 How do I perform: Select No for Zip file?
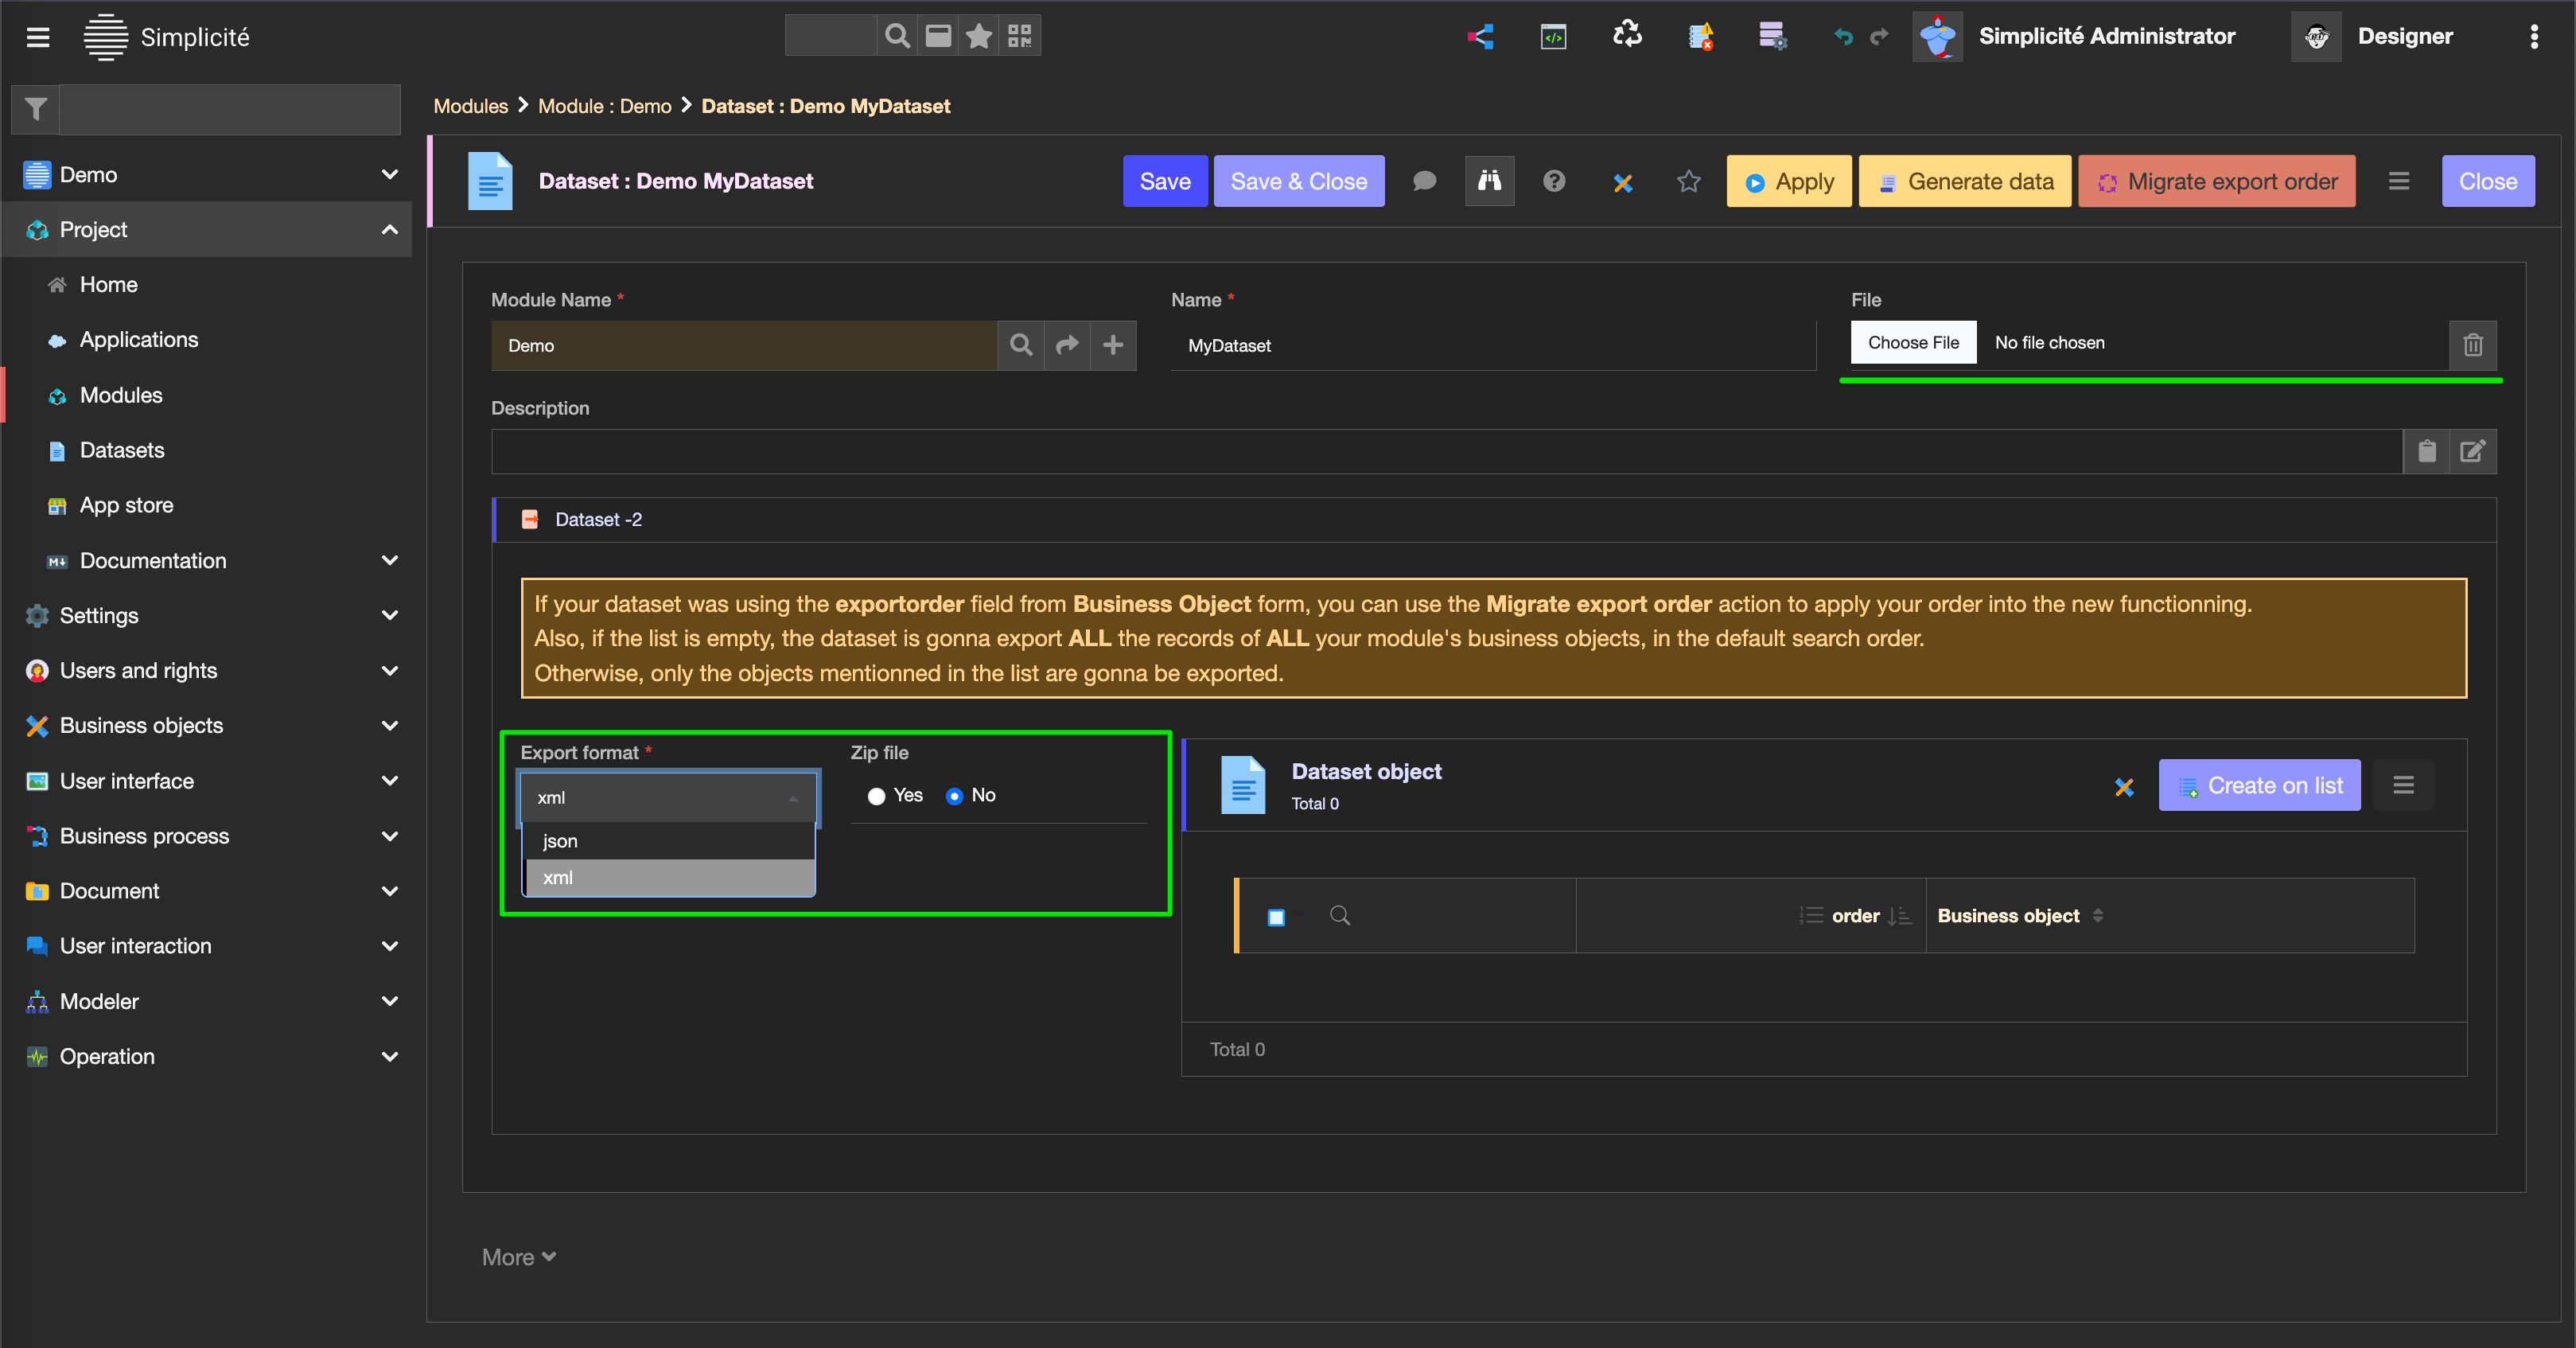tap(954, 796)
